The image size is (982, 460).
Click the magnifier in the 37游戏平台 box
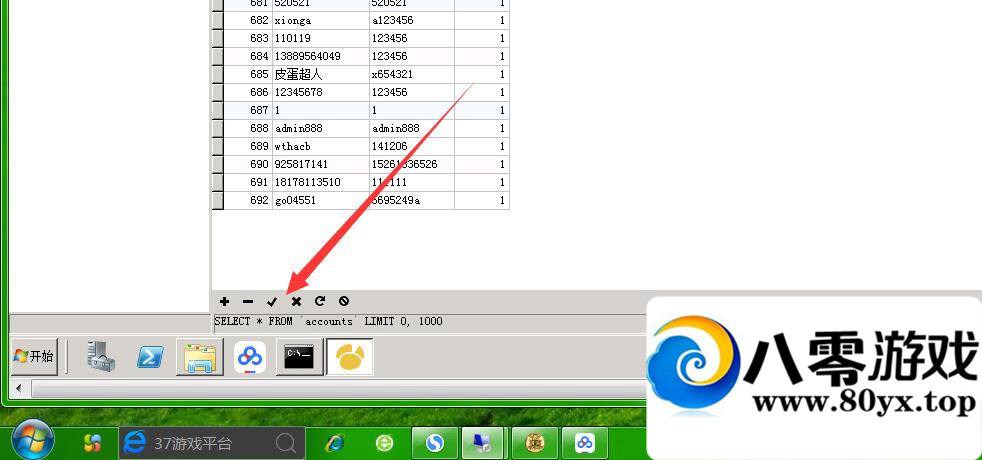click(286, 444)
